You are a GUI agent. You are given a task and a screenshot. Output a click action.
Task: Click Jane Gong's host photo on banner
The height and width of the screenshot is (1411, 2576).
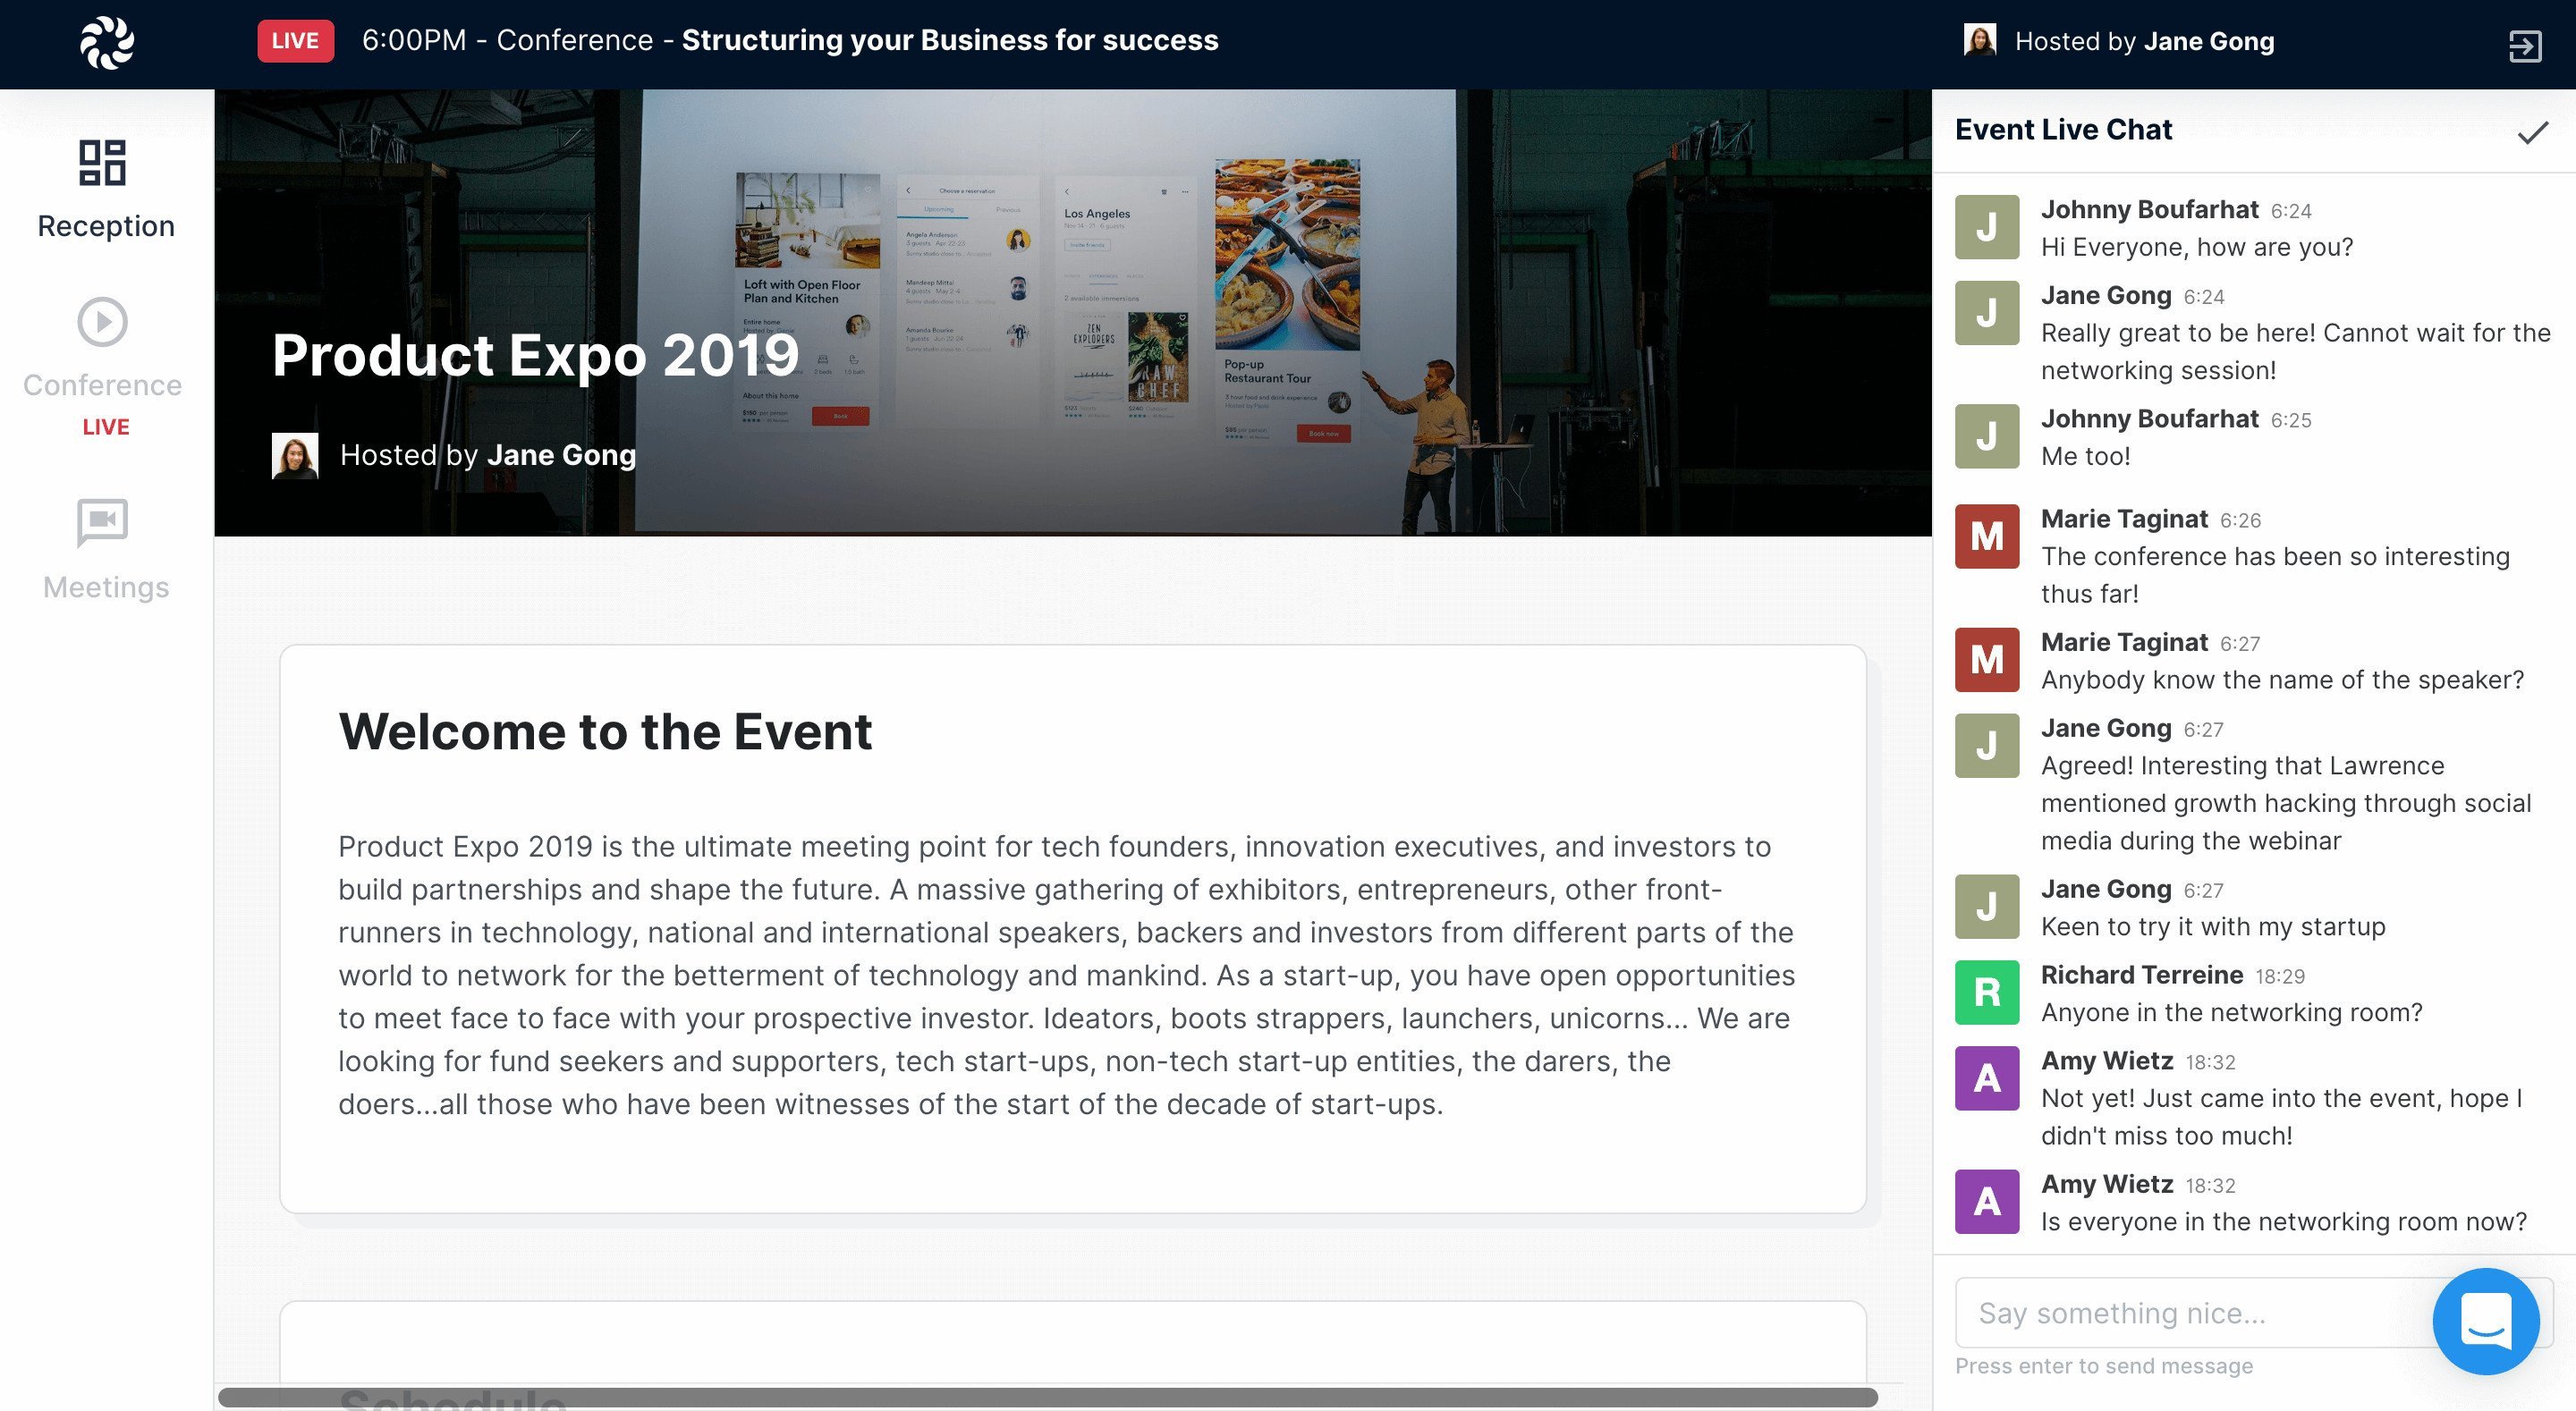point(295,455)
